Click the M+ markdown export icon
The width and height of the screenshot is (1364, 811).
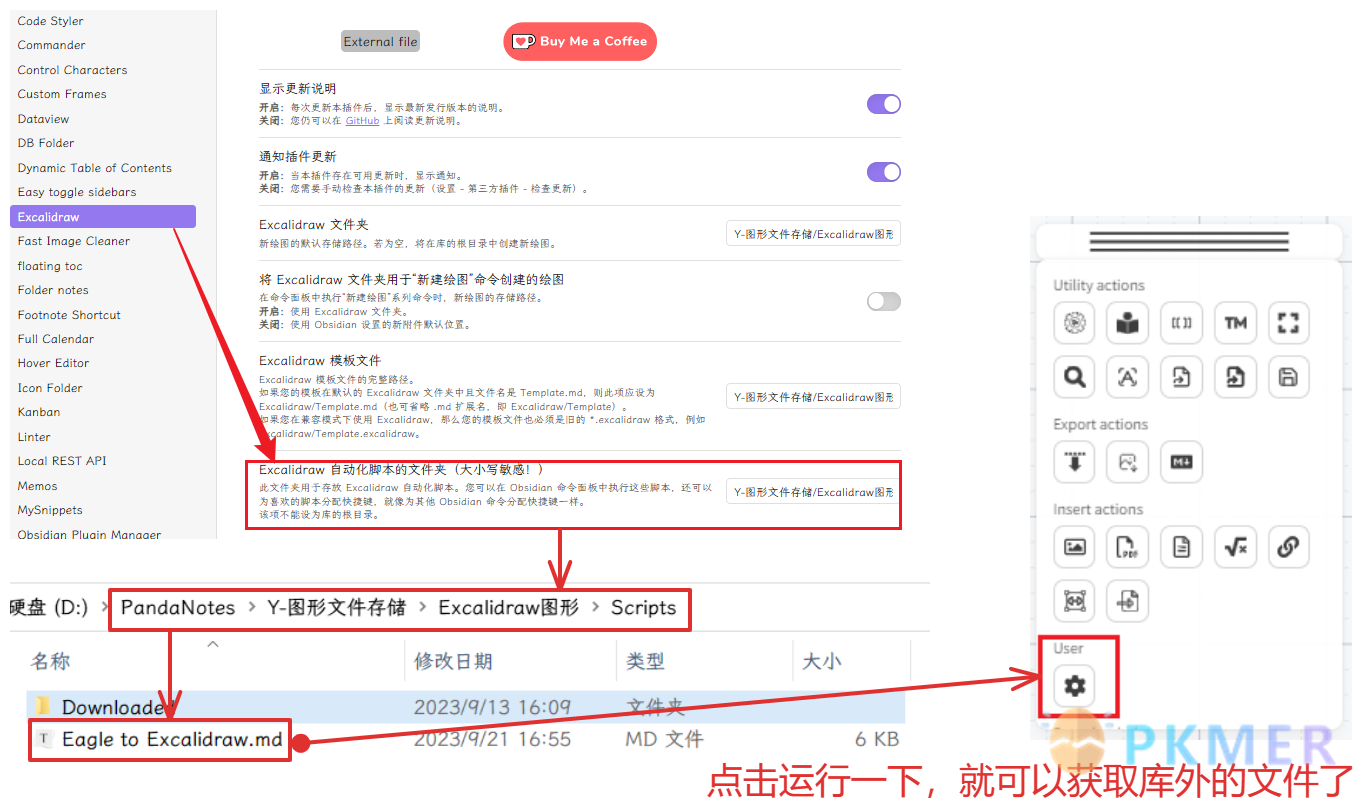tap(1182, 462)
